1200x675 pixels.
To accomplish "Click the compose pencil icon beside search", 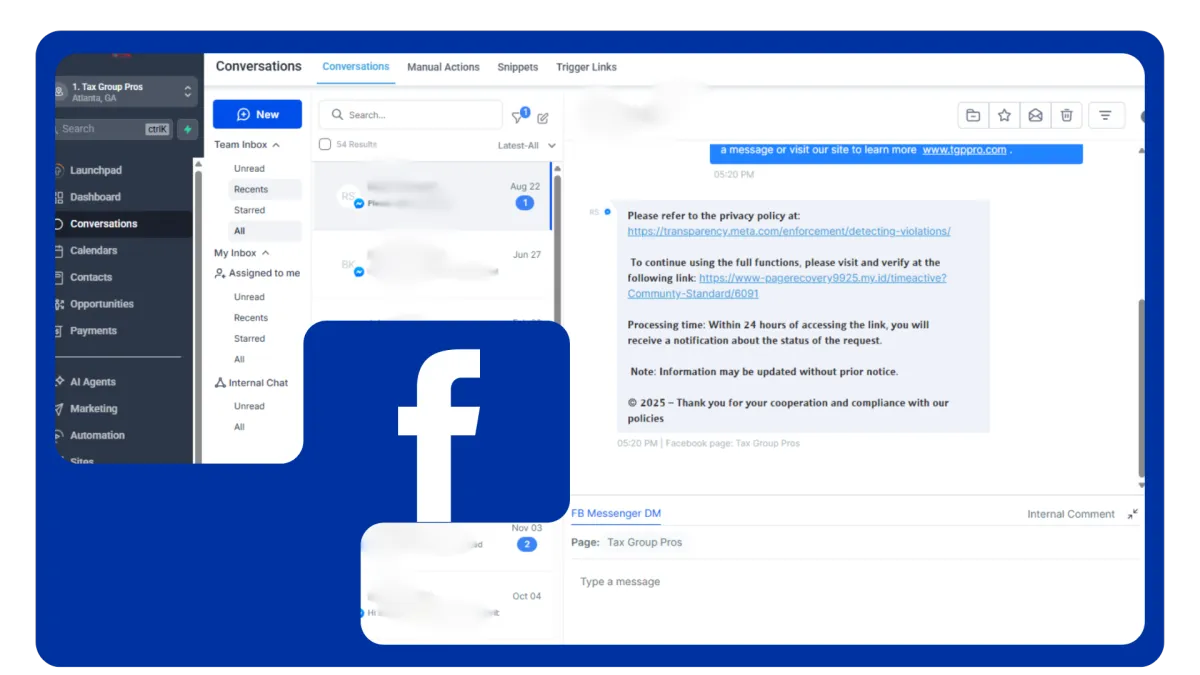I will point(543,118).
